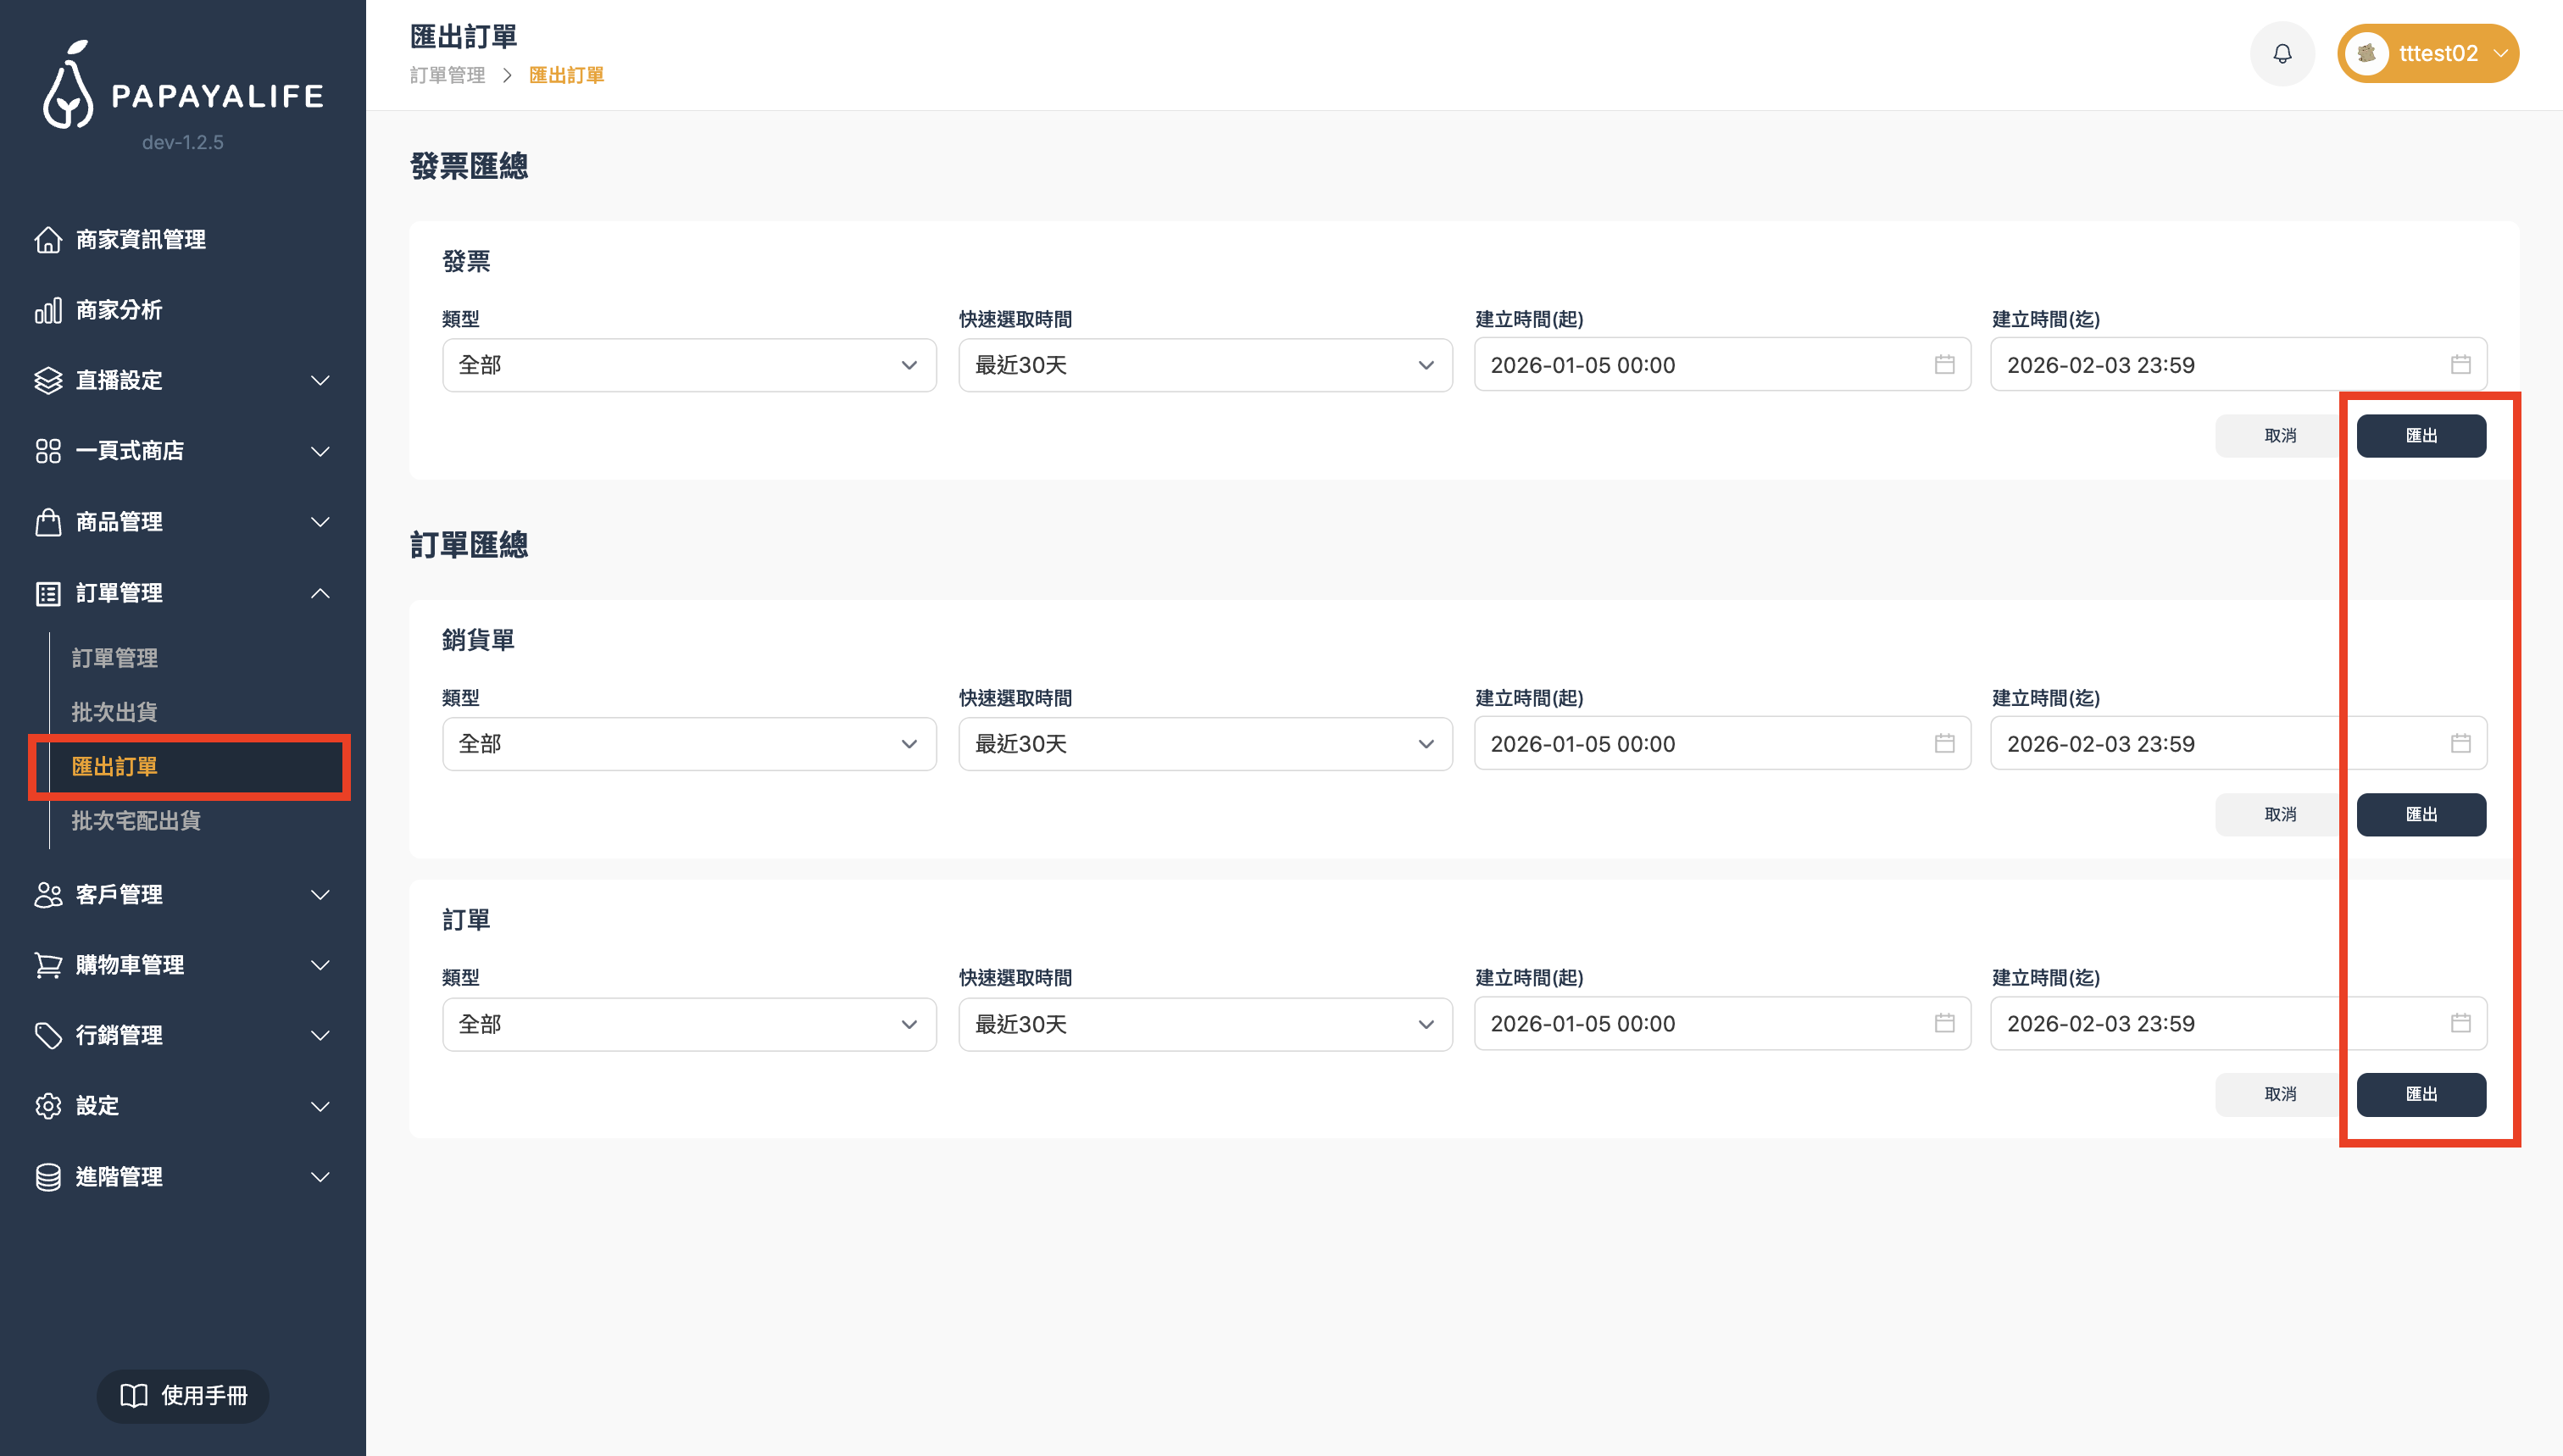Click the PAPAYALIFE logo
2563x1456 pixels.
coord(183,87)
